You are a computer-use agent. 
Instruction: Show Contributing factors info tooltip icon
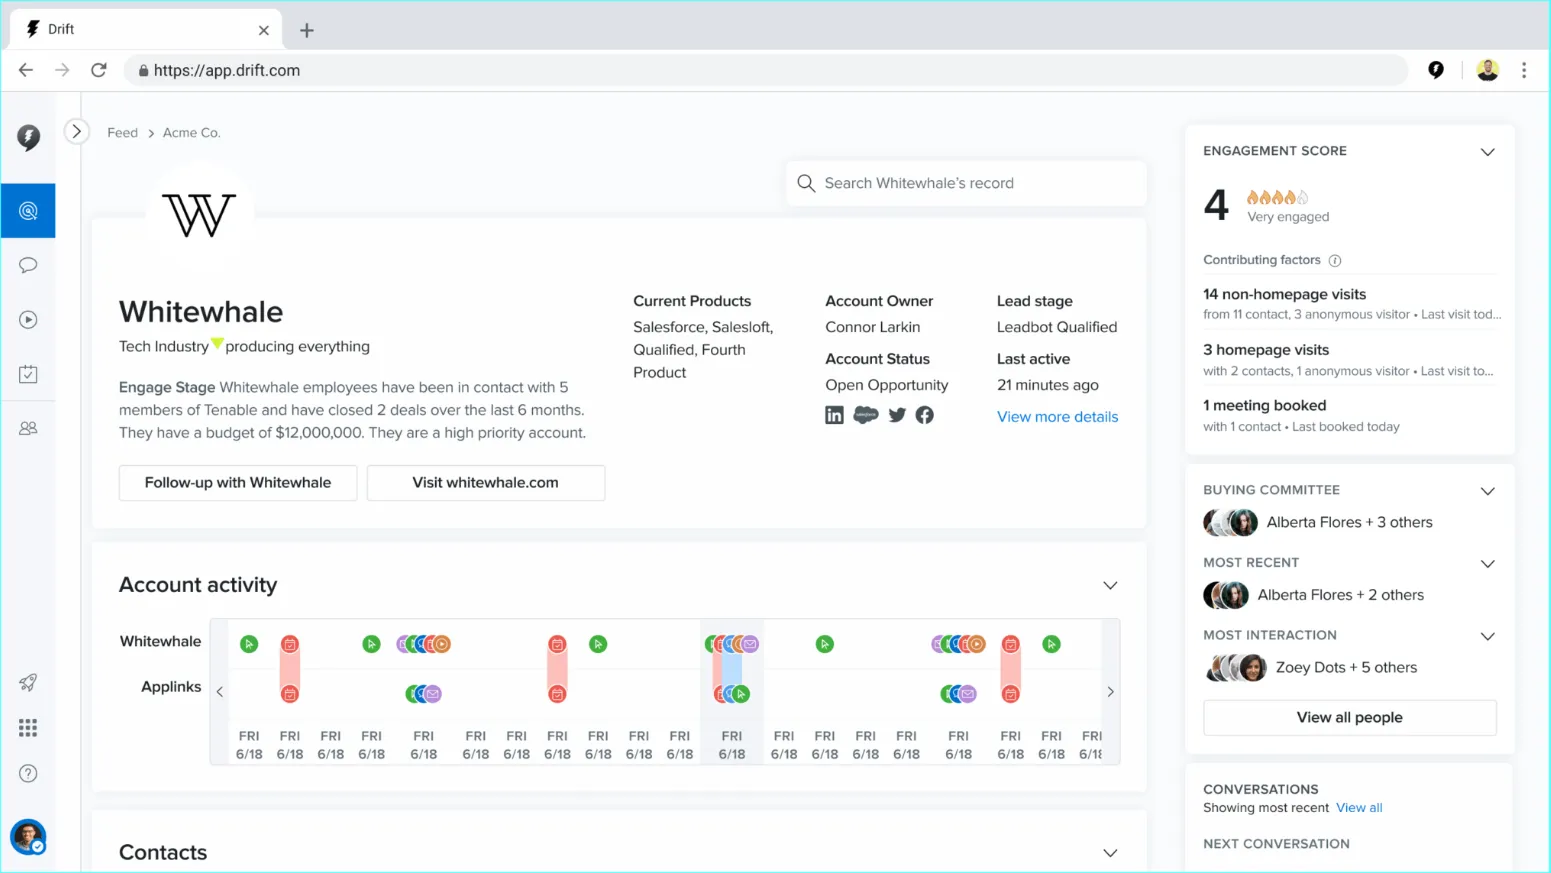click(1335, 260)
